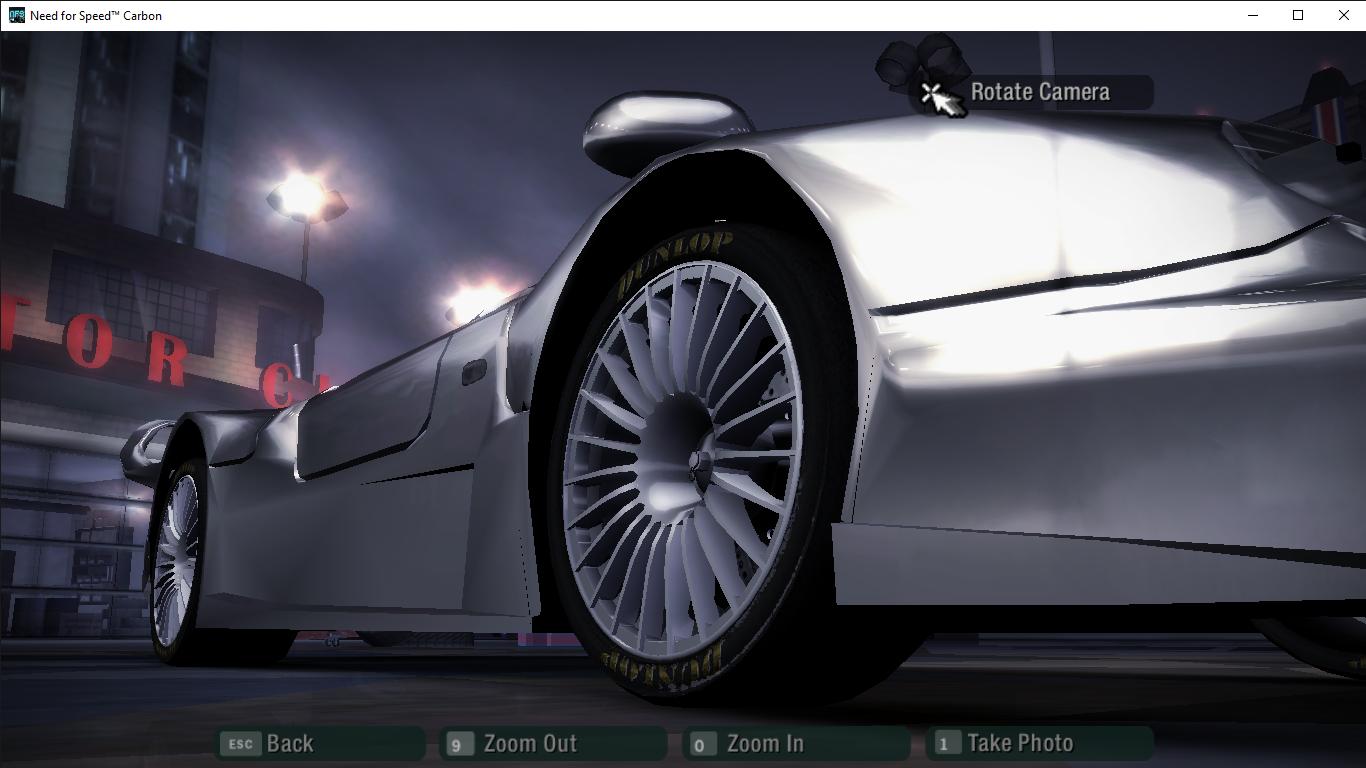Image resolution: width=1366 pixels, height=768 pixels.
Task: Close the Need for Speed Carbon window
Action: click(x=1343, y=15)
